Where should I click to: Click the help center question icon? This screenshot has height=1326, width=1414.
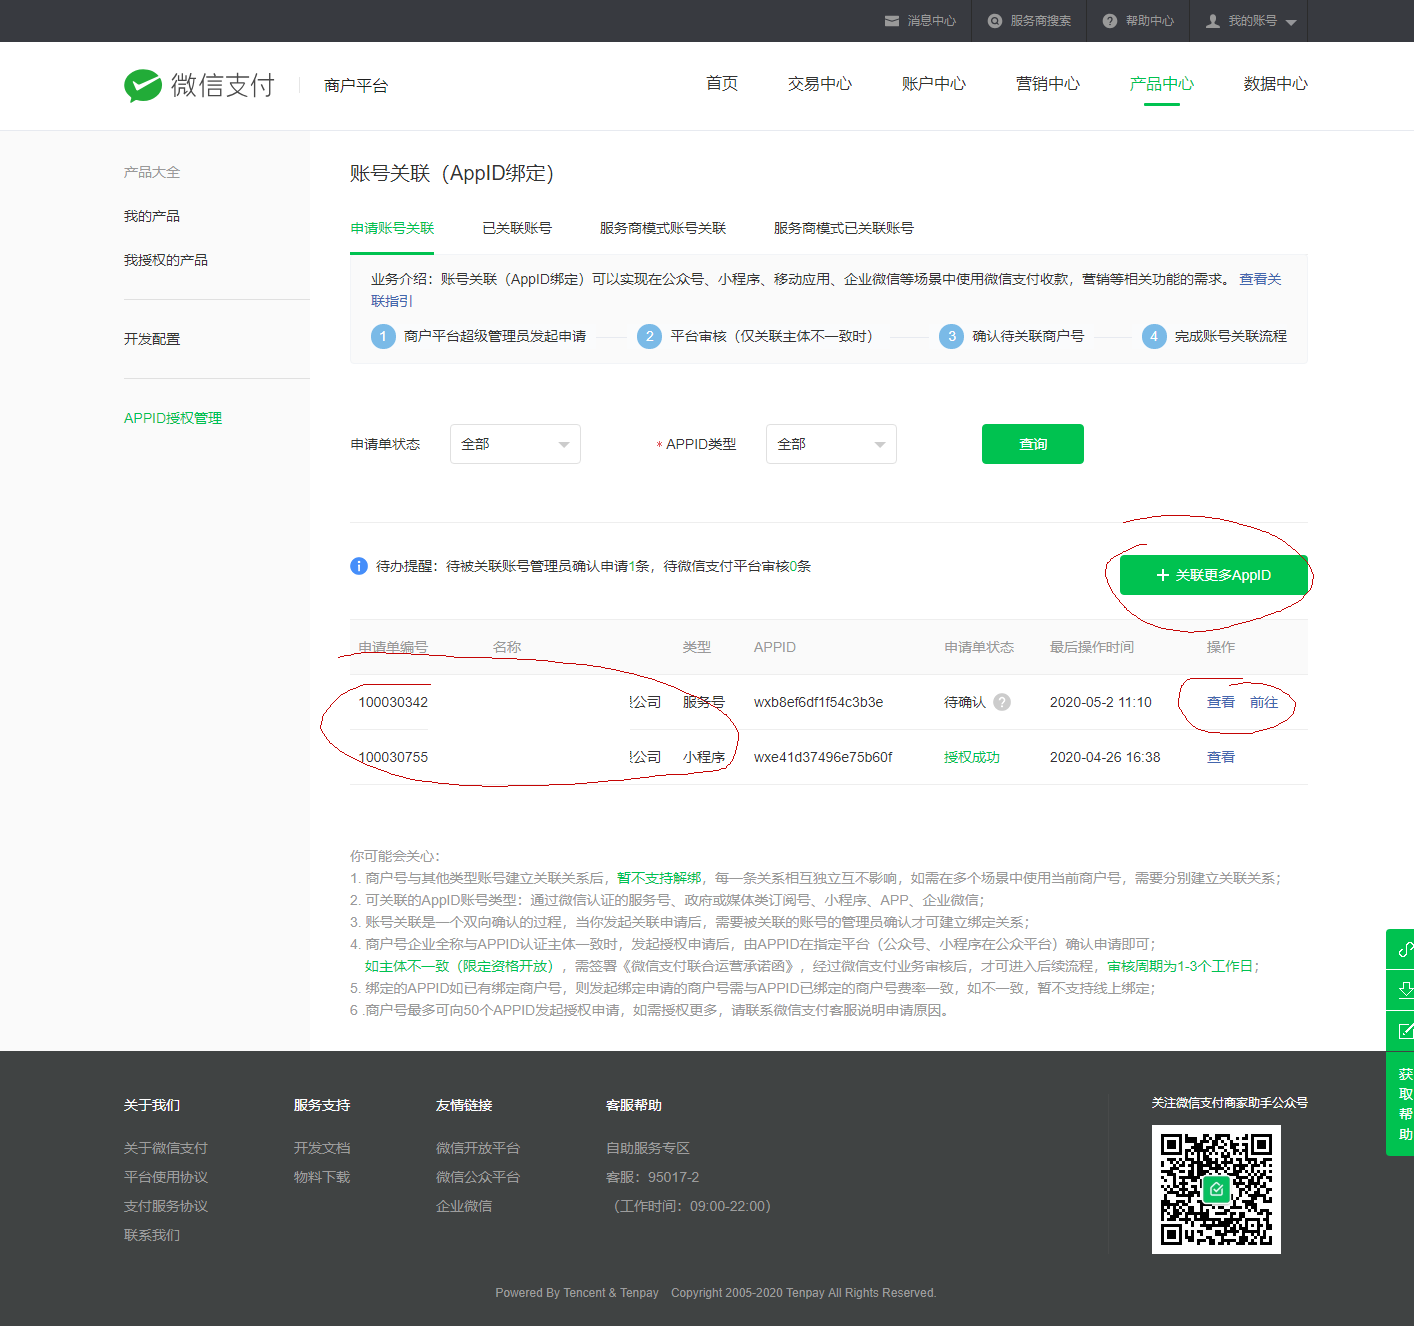coord(1110,21)
